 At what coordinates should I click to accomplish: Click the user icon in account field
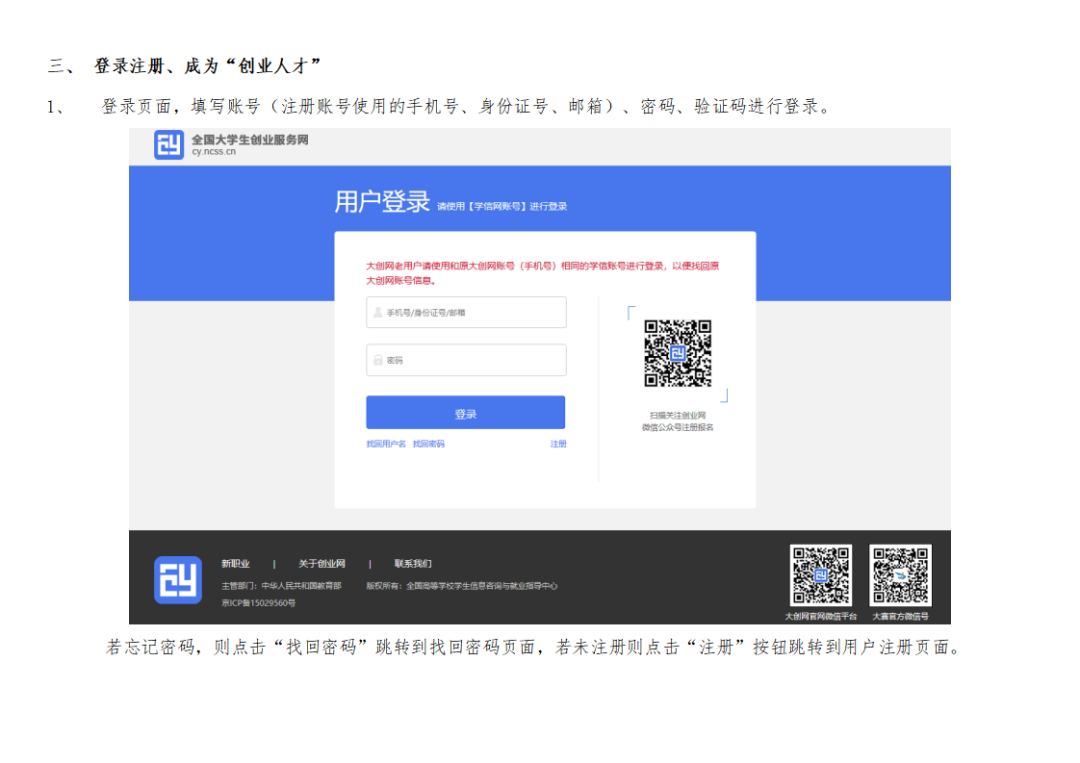377,313
